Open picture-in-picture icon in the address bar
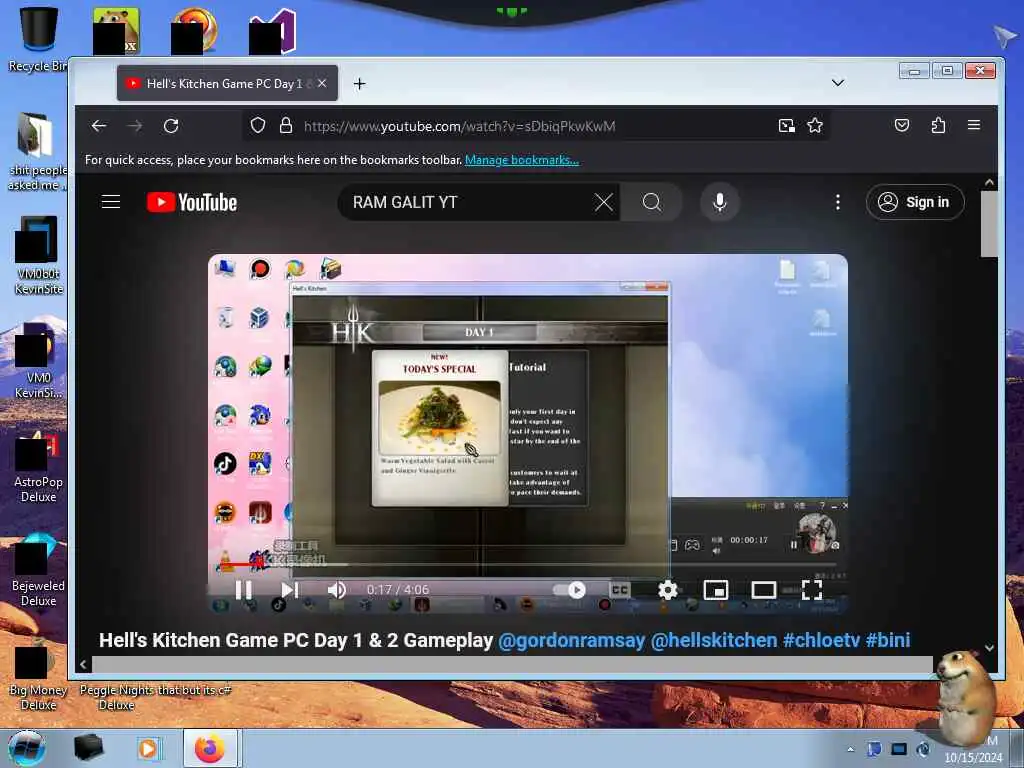 pos(786,125)
